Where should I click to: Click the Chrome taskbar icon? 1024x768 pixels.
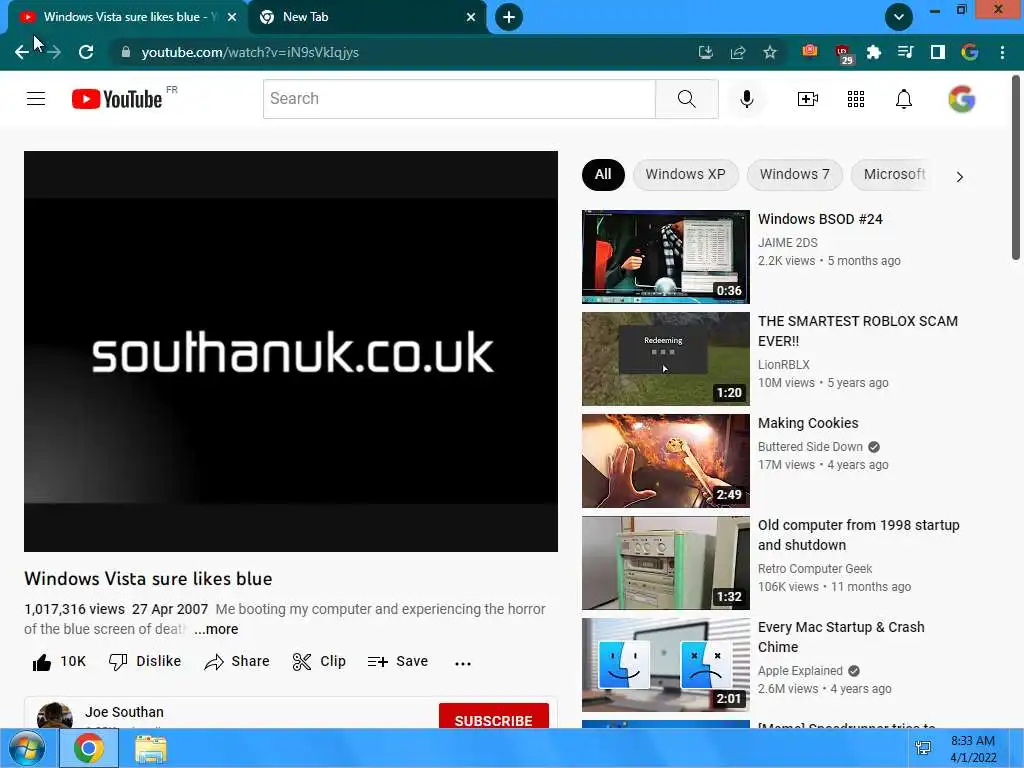[89, 748]
